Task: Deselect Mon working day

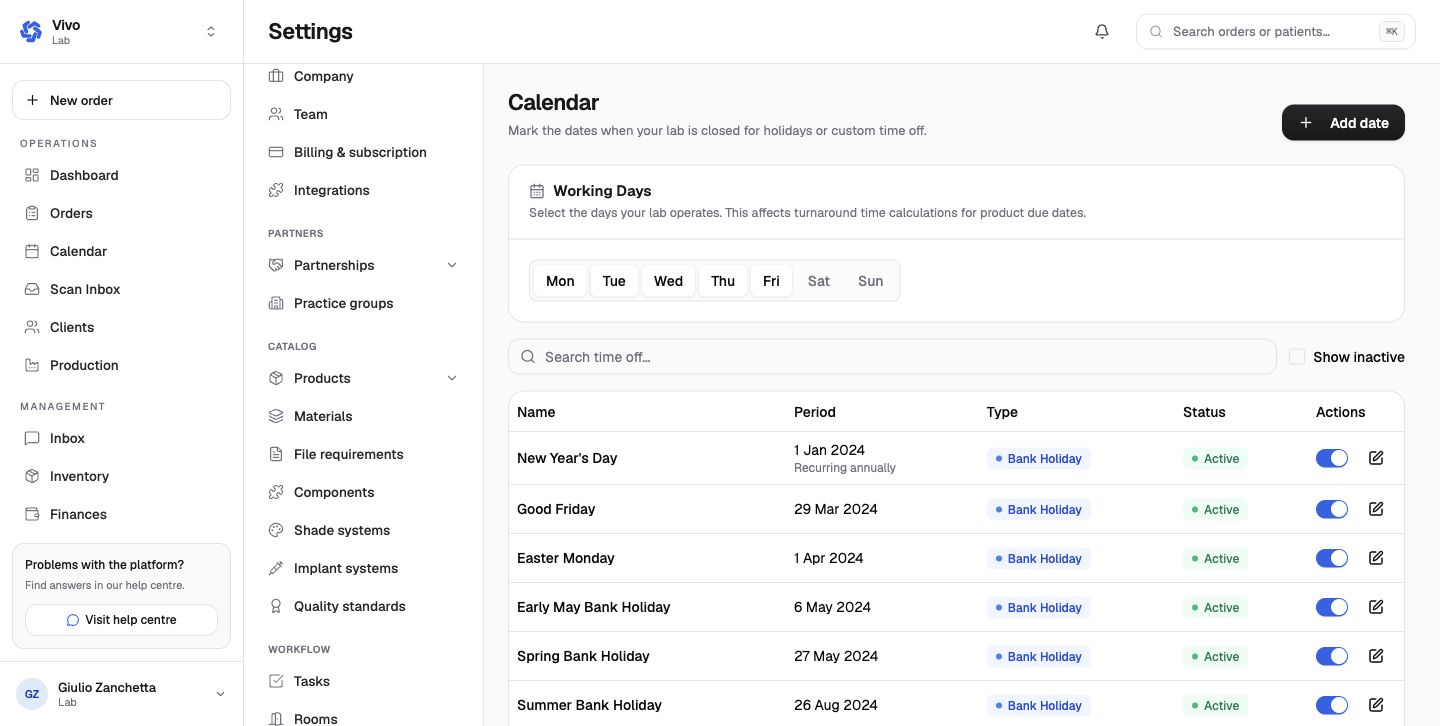Action: tap(560, 281)
